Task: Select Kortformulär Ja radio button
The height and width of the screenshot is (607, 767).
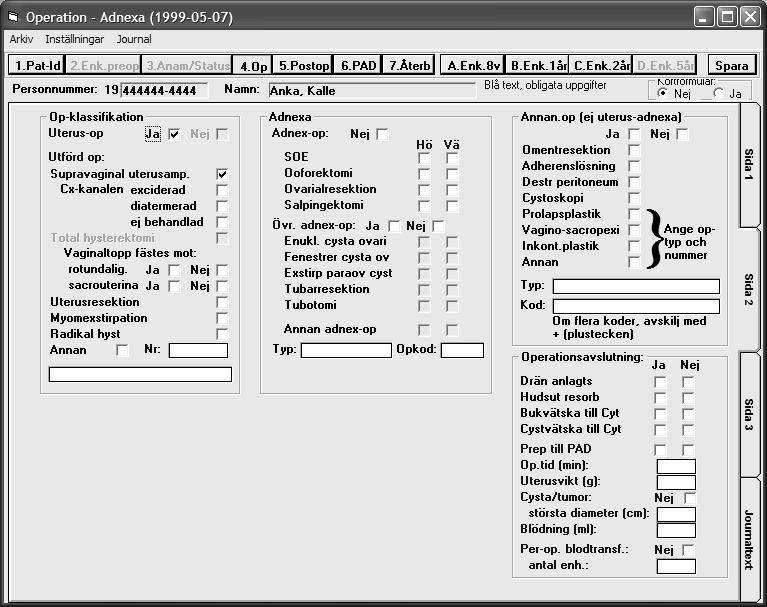Action: click(x=719, y=93)
